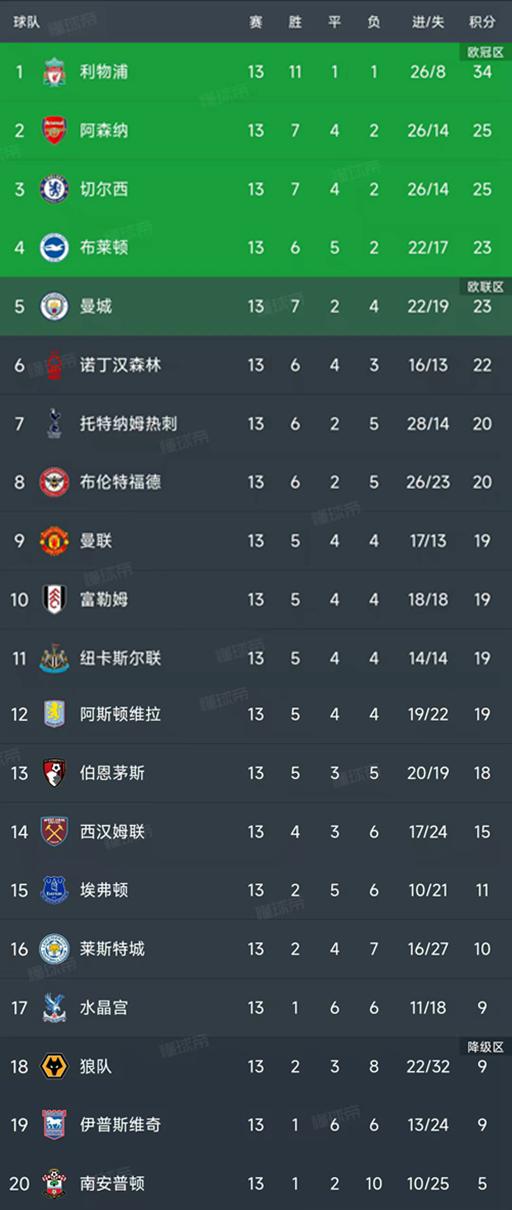Click the 进/失 column header

428,21
